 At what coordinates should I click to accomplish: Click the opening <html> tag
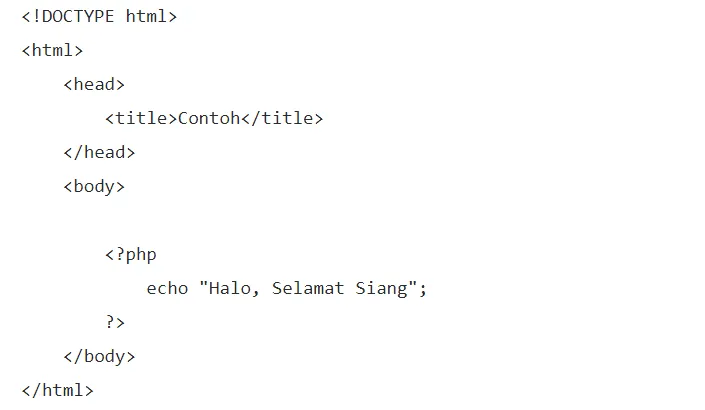point(52,51)
